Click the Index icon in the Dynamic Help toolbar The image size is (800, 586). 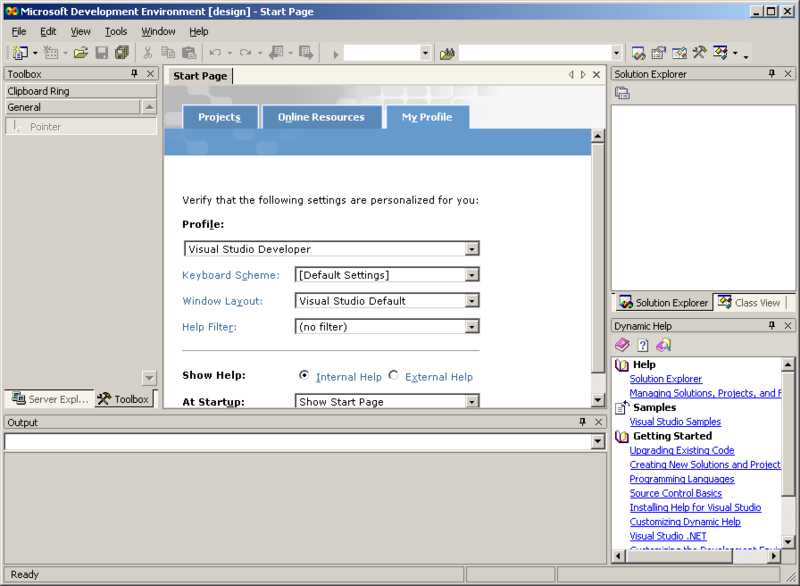[x=642, y=345]
